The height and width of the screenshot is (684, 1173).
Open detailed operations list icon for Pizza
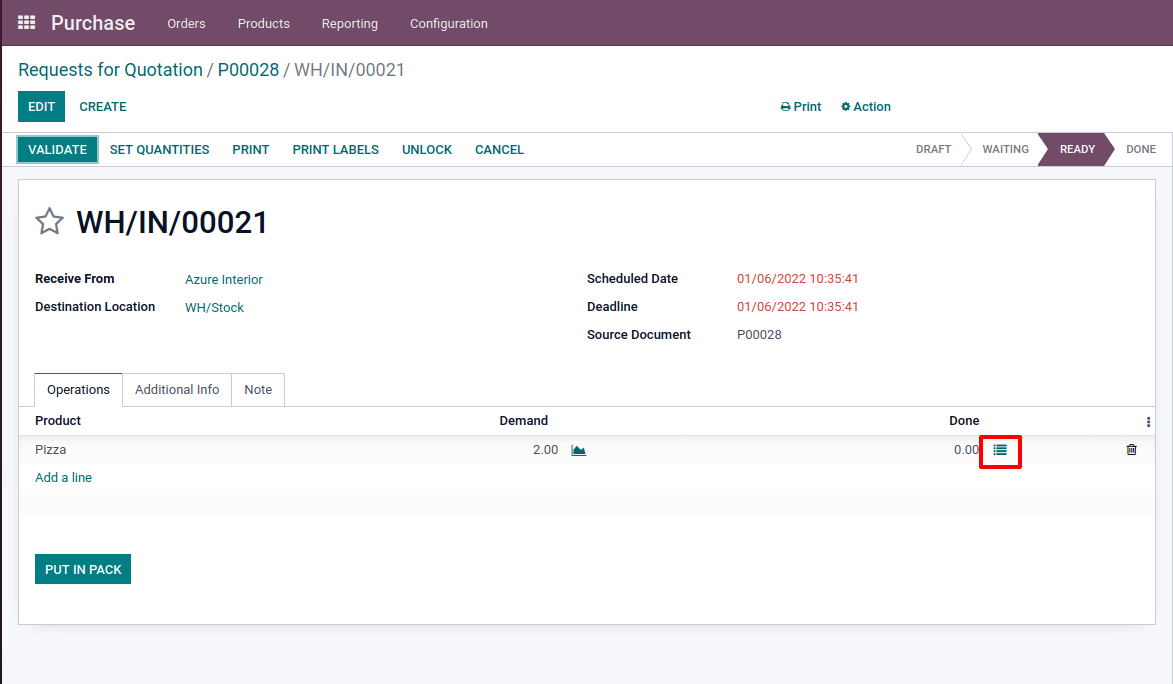pyautogui.click(x=1000, y=450)
